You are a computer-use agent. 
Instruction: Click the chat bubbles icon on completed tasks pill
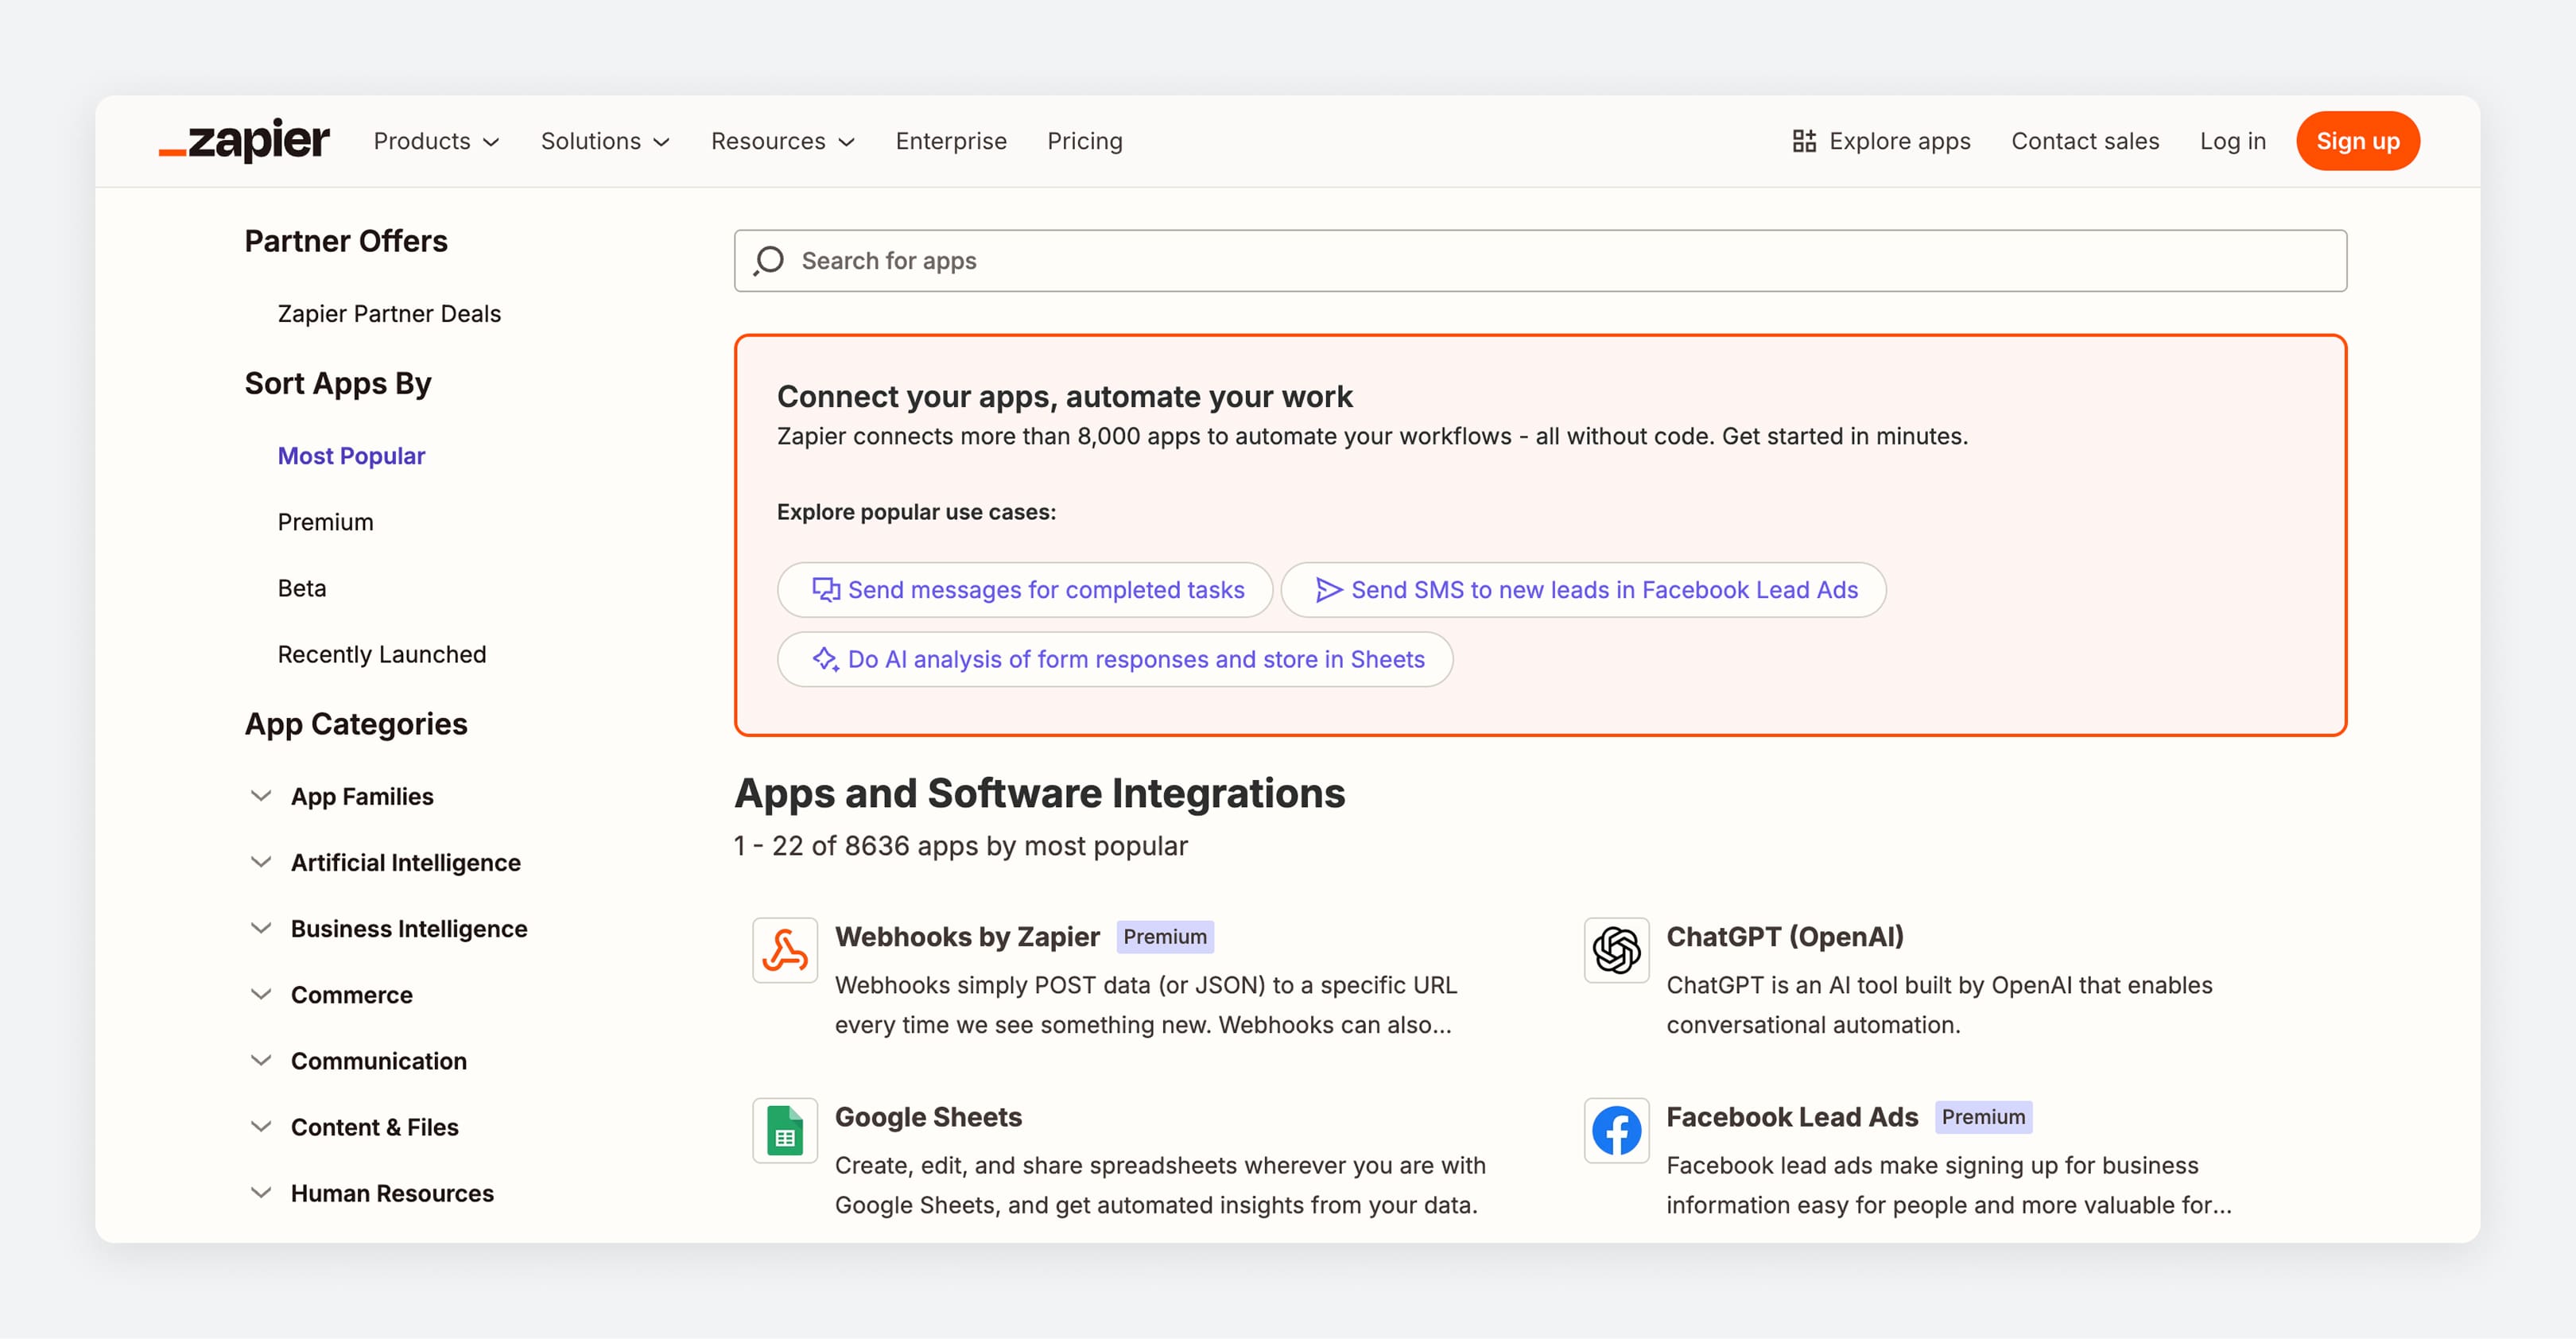pyautogui.click(x=825, y=590)
